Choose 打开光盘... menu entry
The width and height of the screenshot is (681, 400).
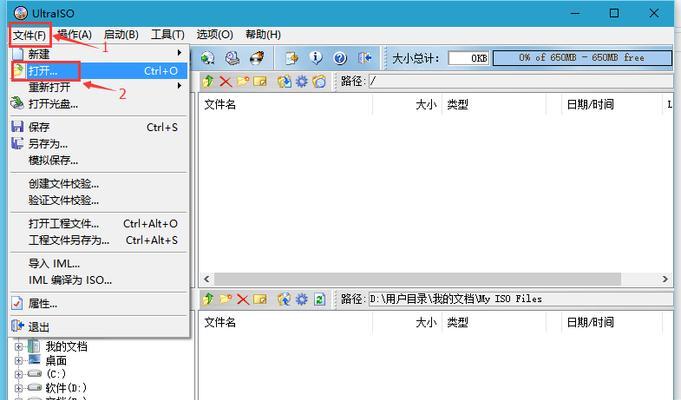point(99,104)
